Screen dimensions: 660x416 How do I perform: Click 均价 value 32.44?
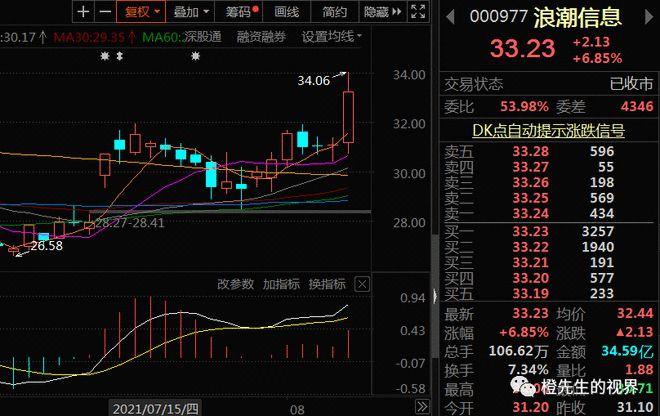[635, 313]
